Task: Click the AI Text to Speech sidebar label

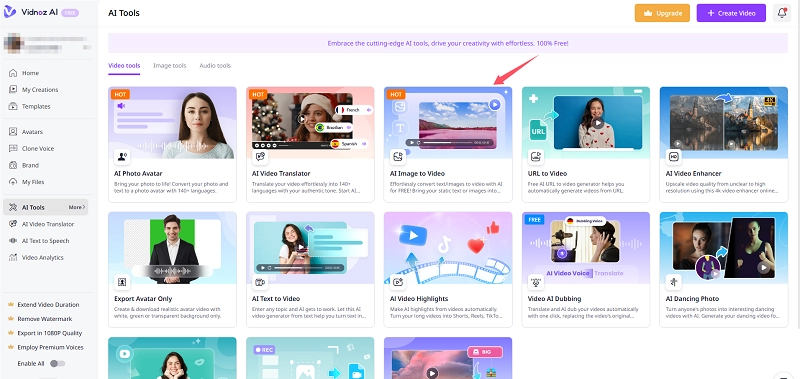Action: tap(45, 241)
